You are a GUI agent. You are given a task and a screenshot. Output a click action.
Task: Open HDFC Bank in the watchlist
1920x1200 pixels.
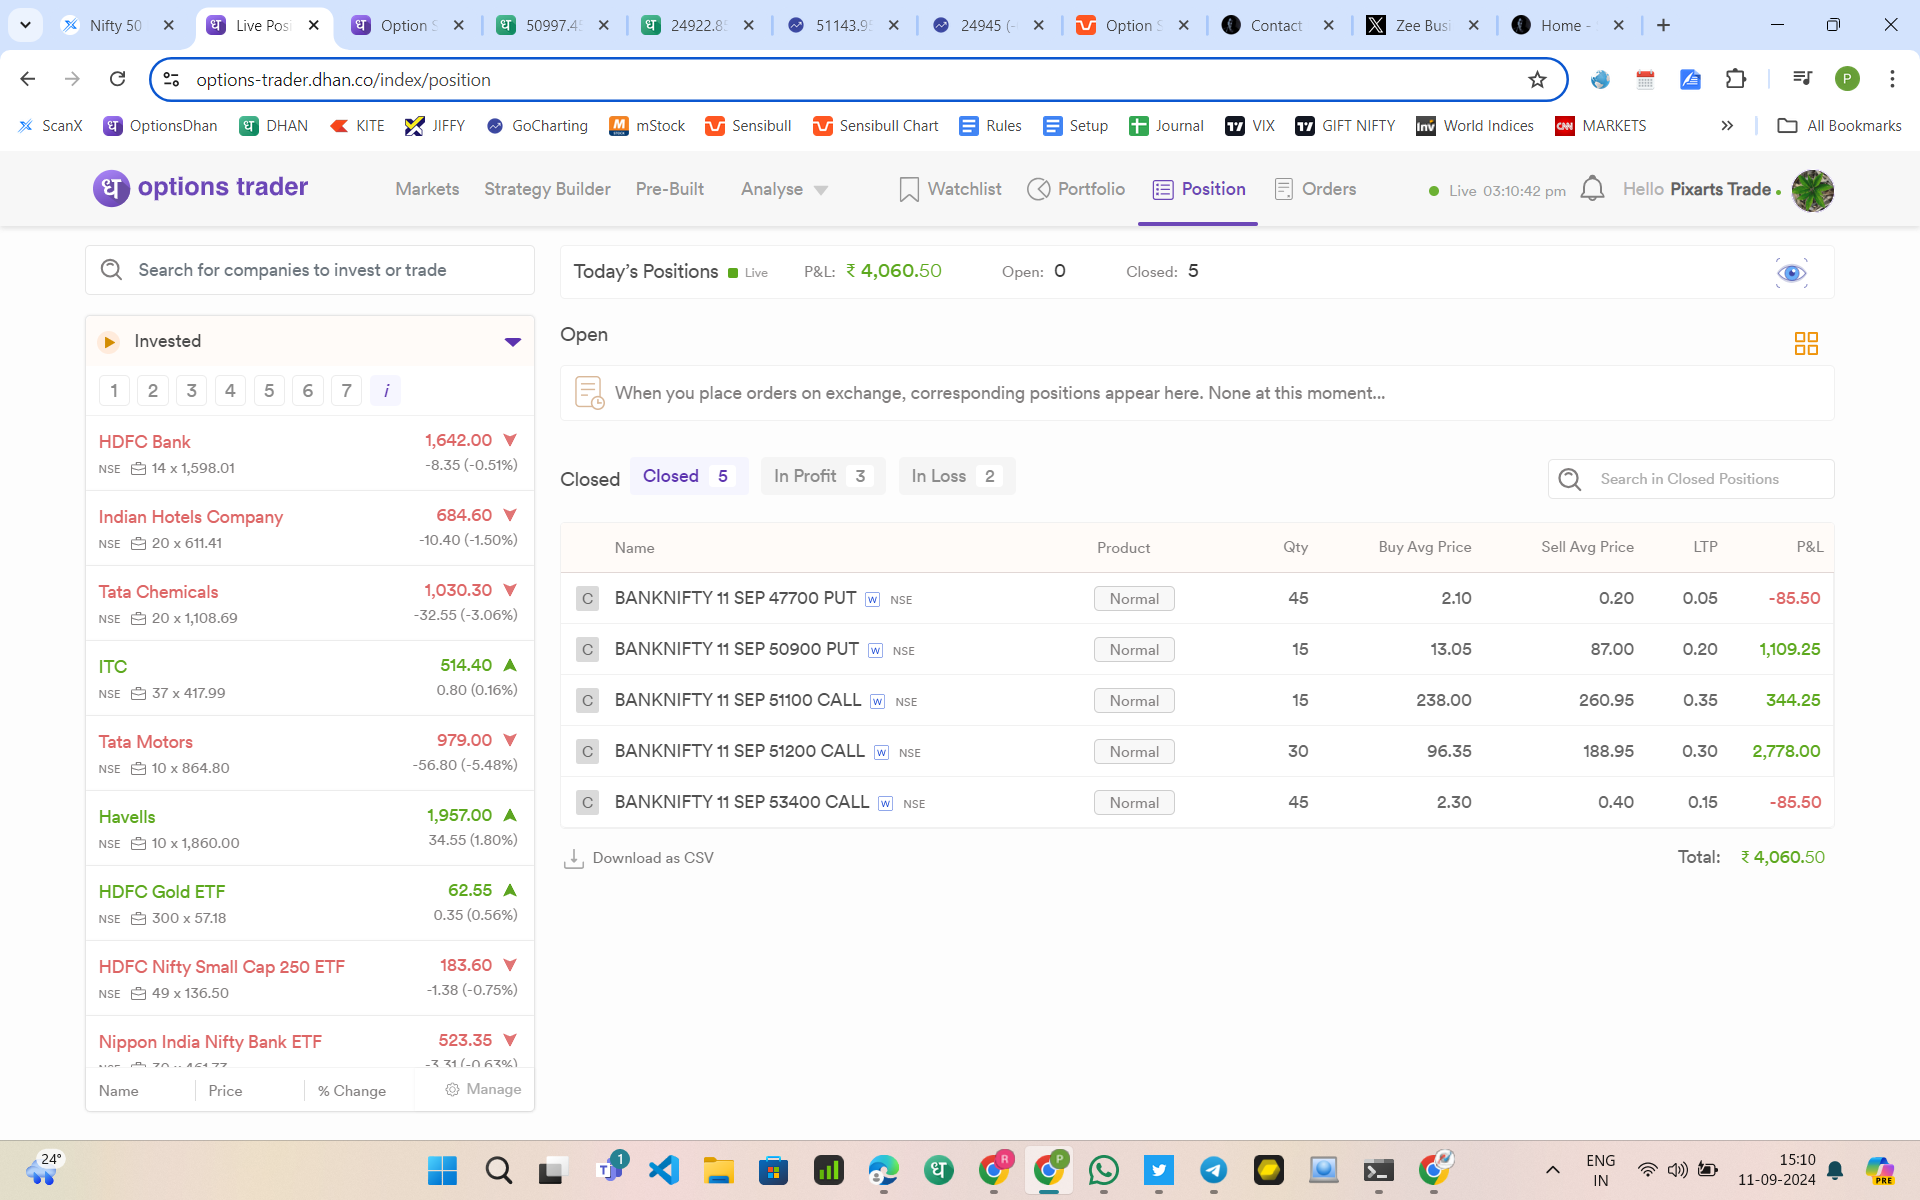click(310, 453)
